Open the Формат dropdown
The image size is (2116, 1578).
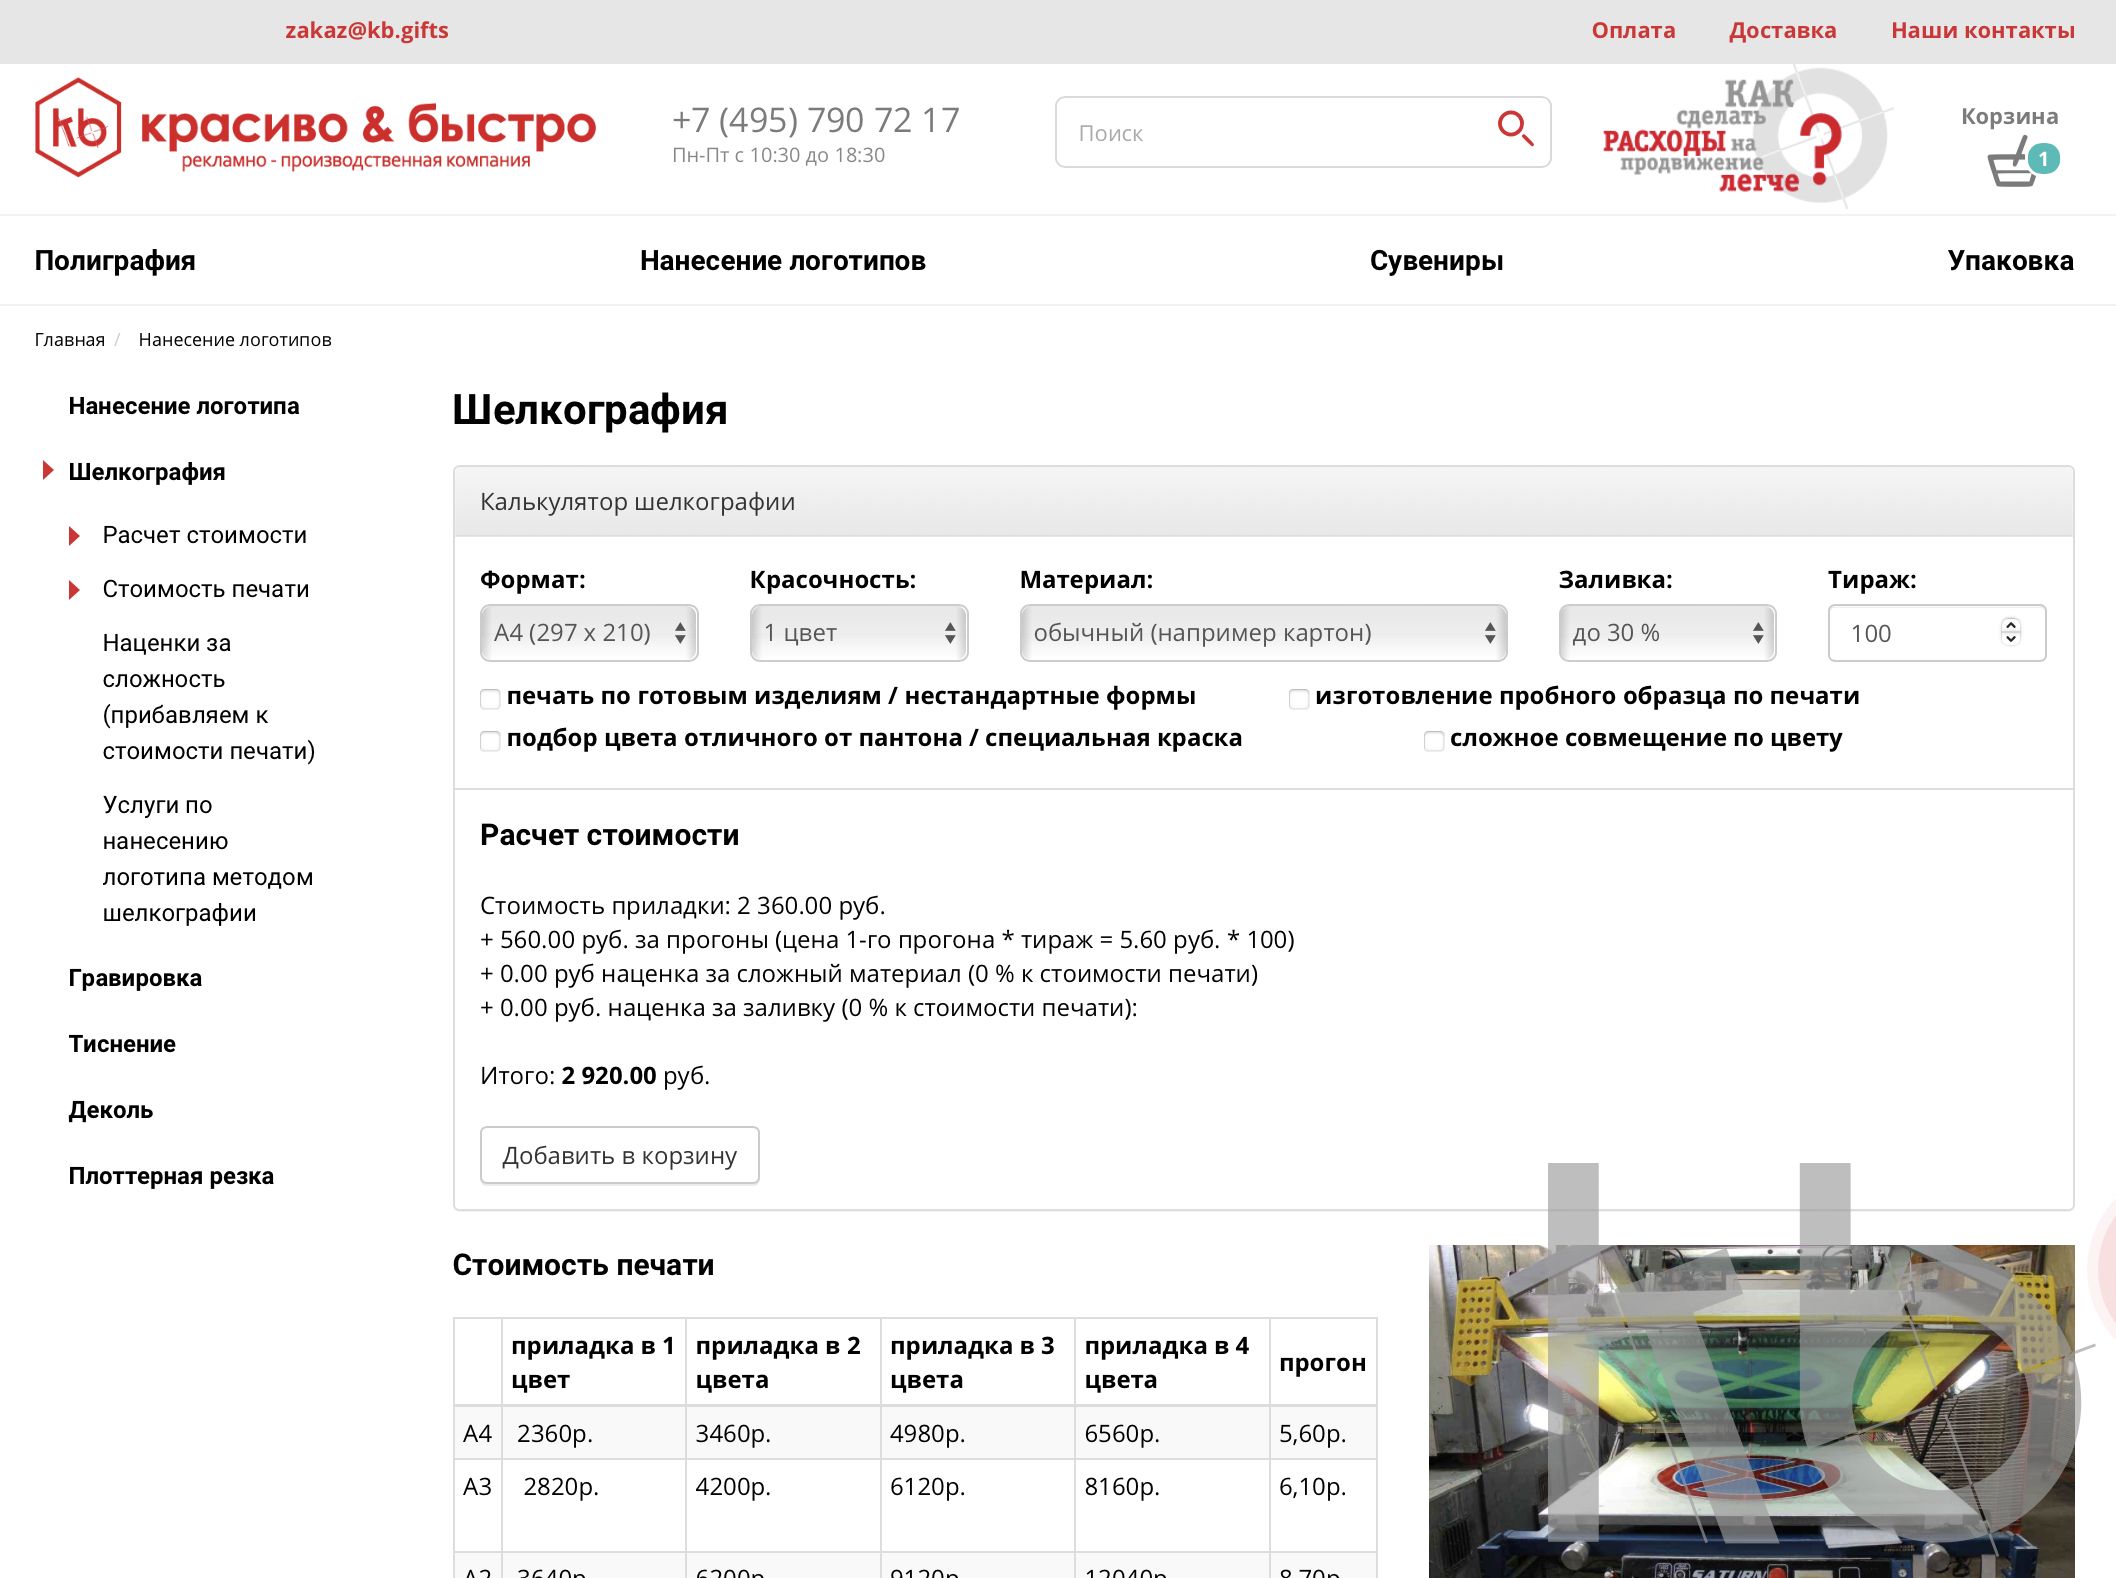(x=588, y=633)
